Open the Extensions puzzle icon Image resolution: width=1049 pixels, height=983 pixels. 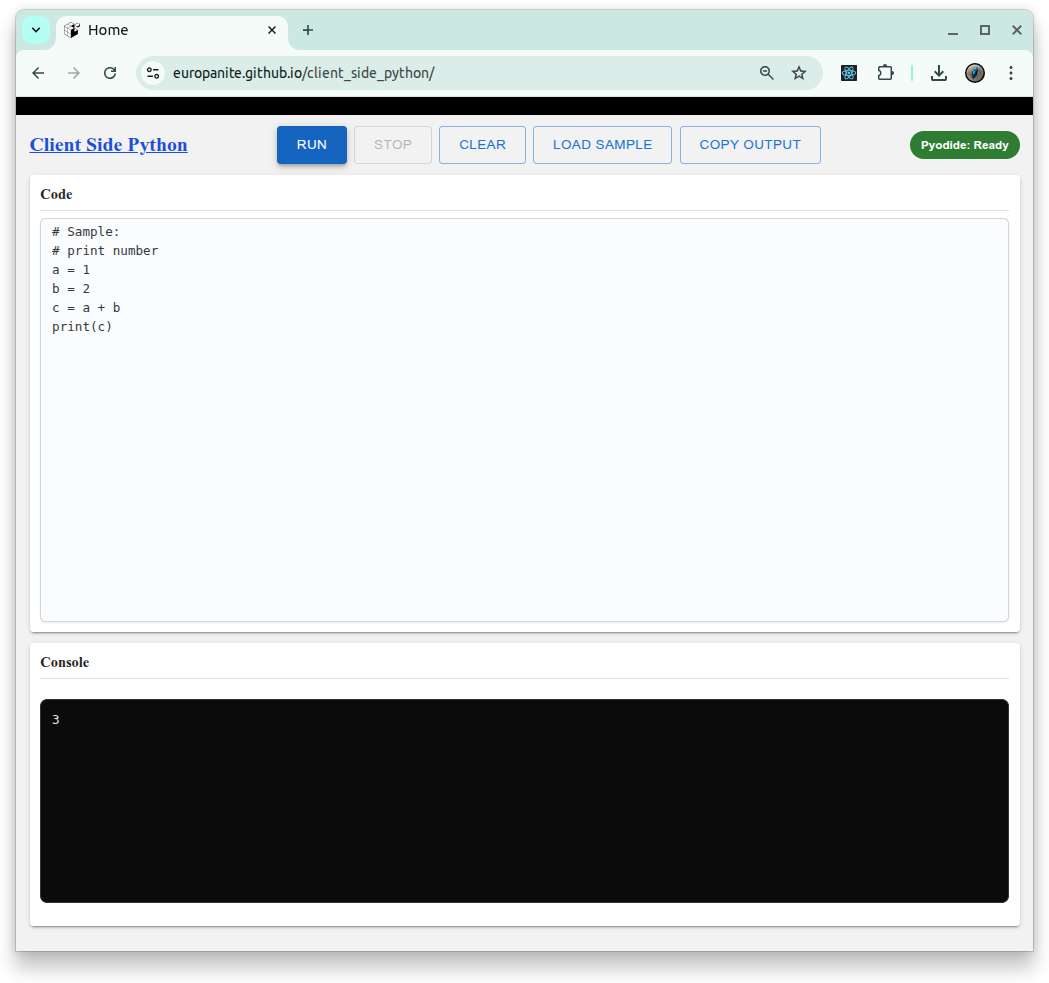tap(885, 73)
